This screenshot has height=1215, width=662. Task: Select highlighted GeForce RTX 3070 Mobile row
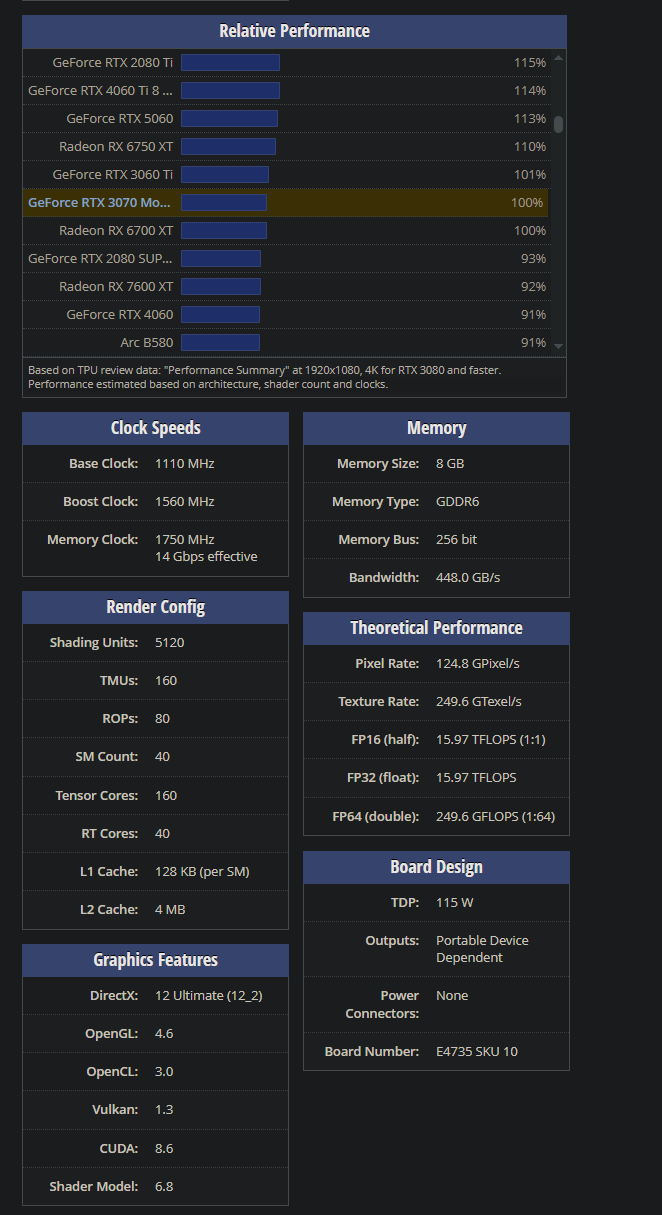pos(286,202)
